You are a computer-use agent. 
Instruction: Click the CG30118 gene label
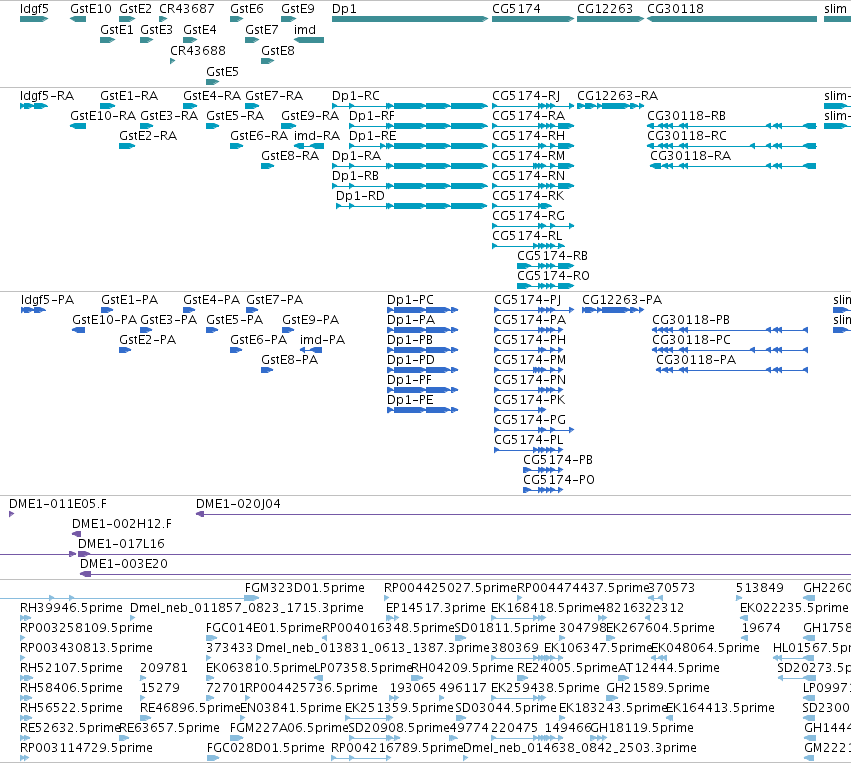(675, 9)
